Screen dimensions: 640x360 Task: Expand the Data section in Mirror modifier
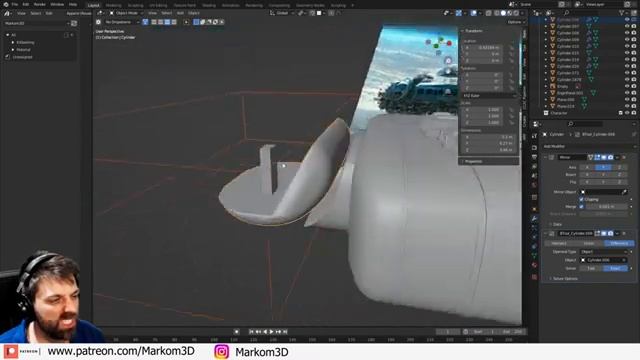(557, 224)
